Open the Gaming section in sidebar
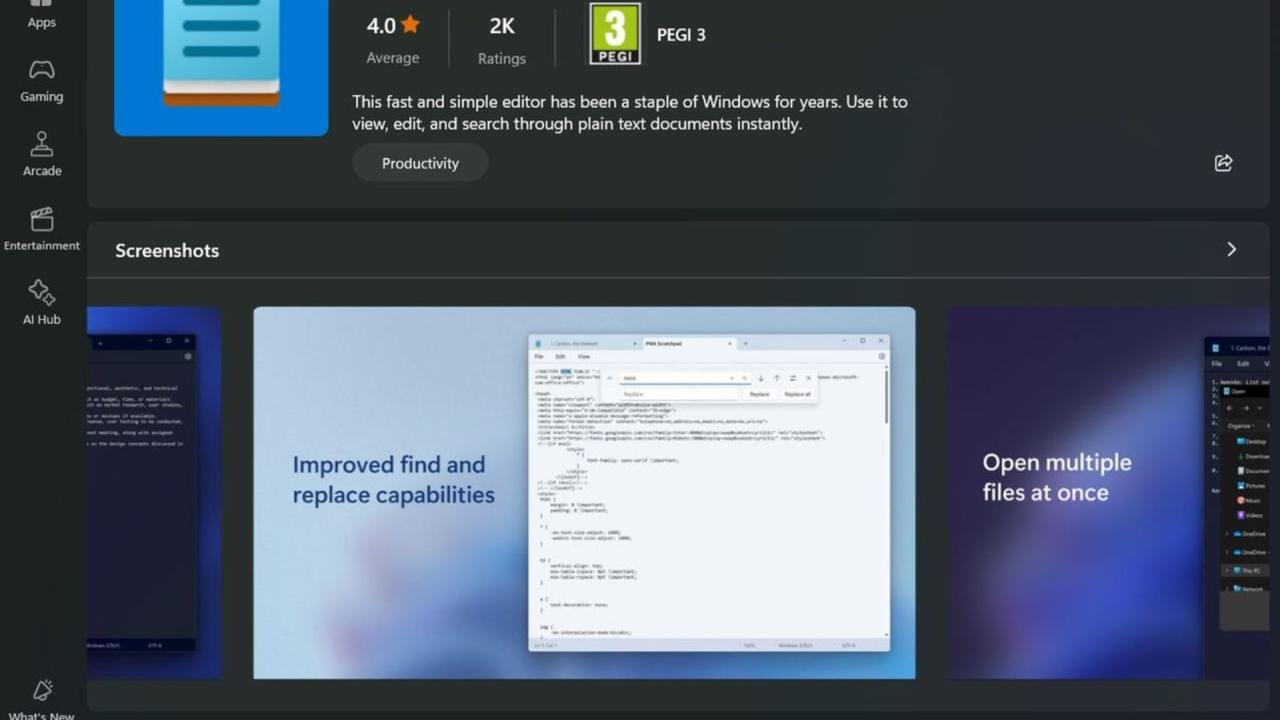The width and height of the screenshot is (1280, 720). coord(42,82)
